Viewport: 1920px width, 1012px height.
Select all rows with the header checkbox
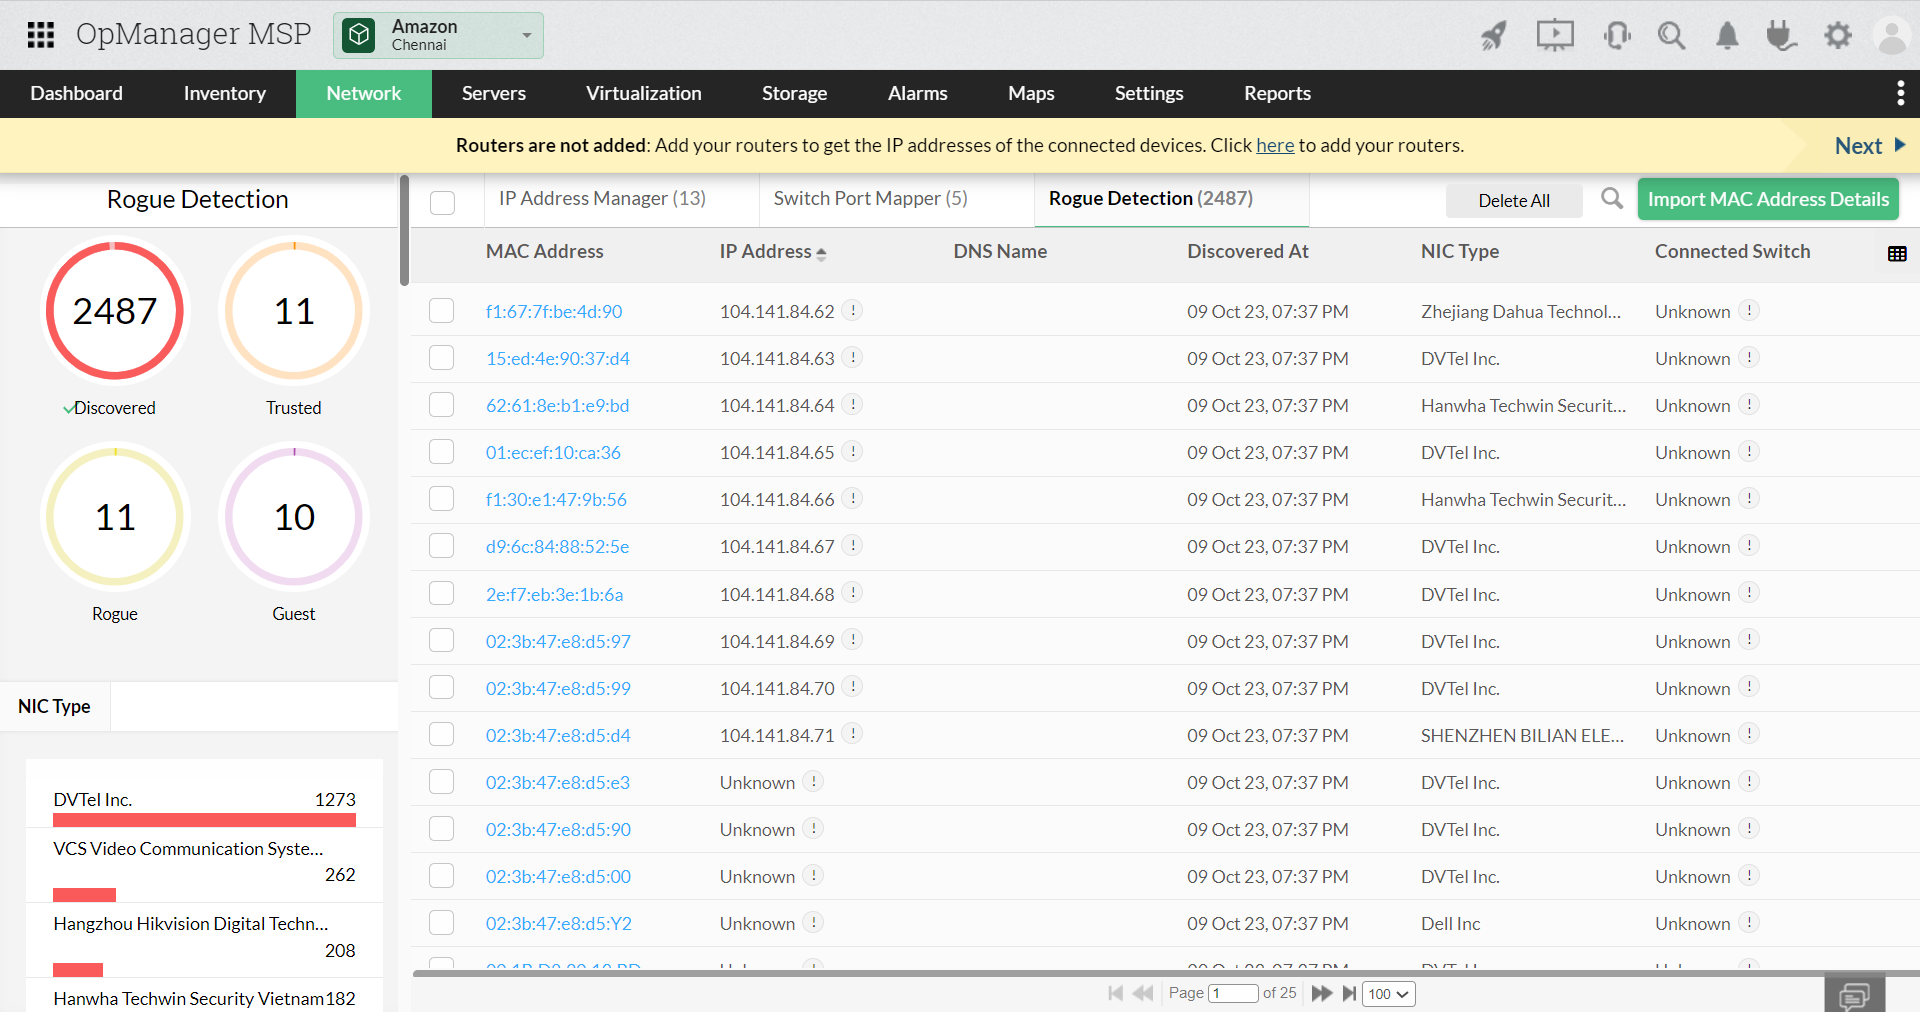coord(442,202)
